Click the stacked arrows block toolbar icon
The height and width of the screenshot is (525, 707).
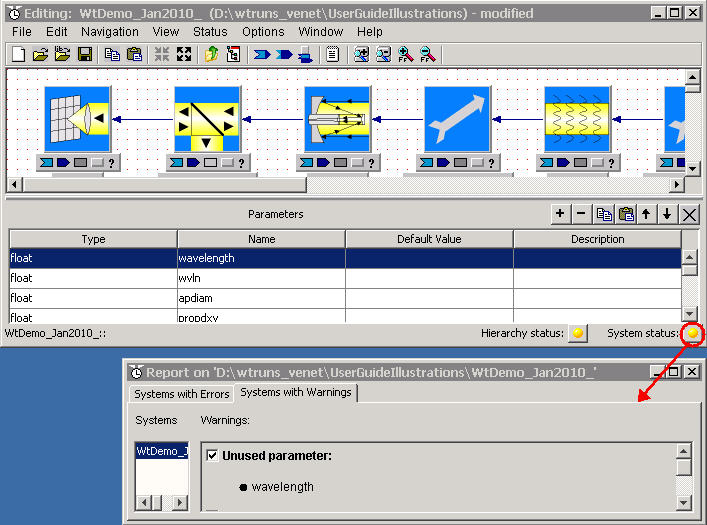306,55
